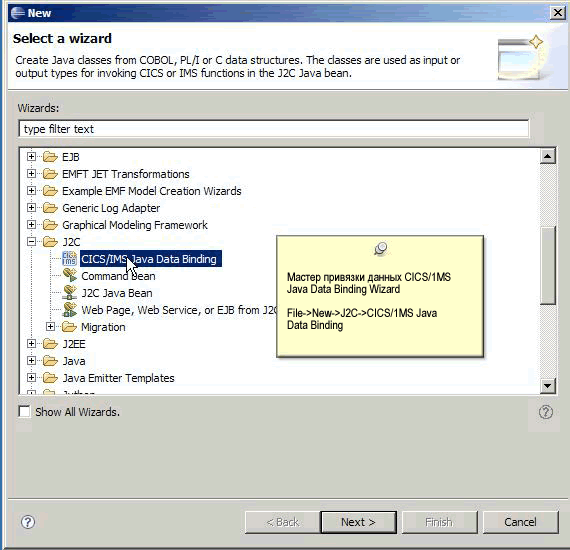The image size is (570, 550).
Task: Click the EMFT JET Transformations label
Action: 126,174
